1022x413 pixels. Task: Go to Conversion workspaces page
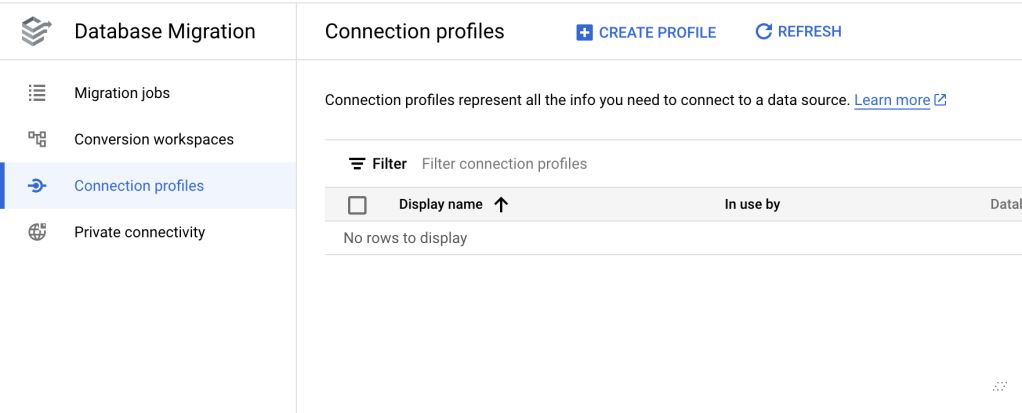pos(154,139)
